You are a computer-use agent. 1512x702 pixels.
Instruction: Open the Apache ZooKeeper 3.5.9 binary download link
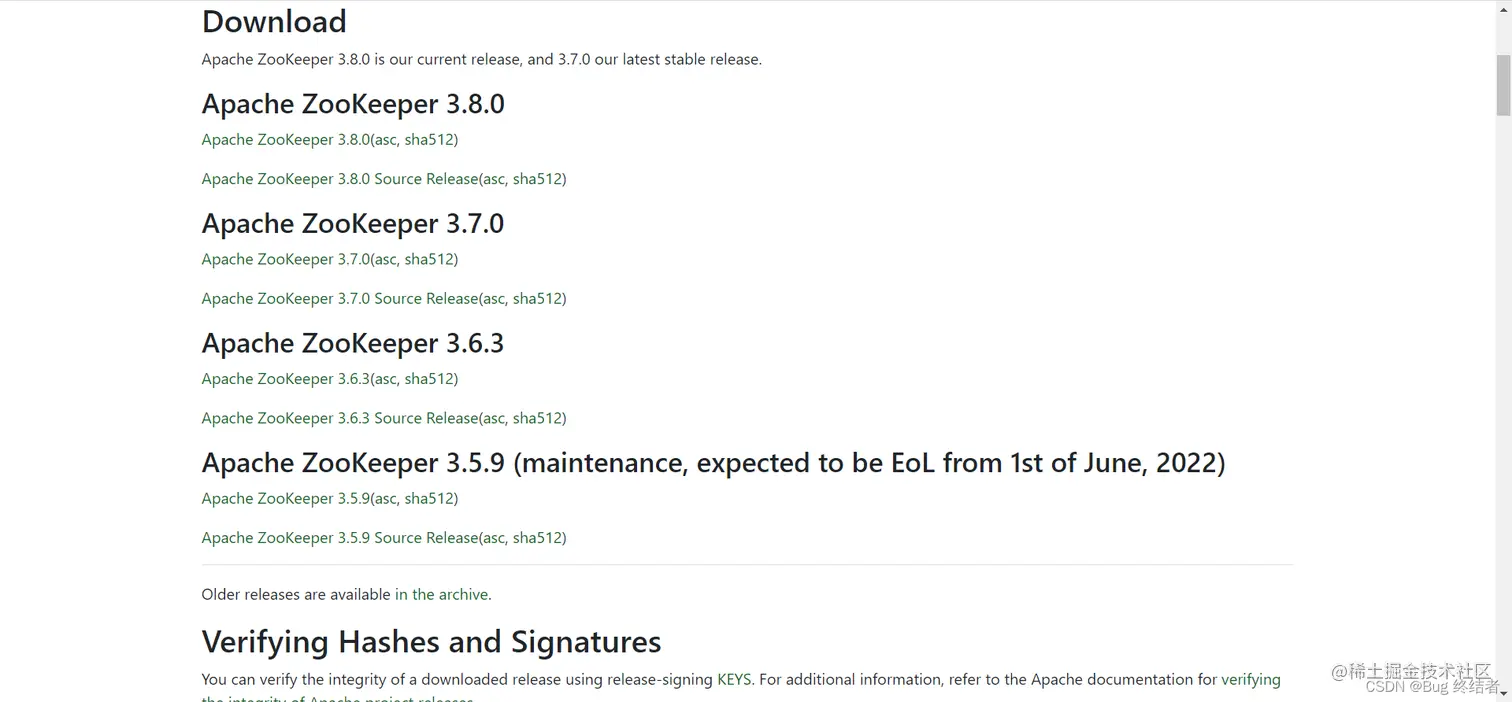(286, 498)
